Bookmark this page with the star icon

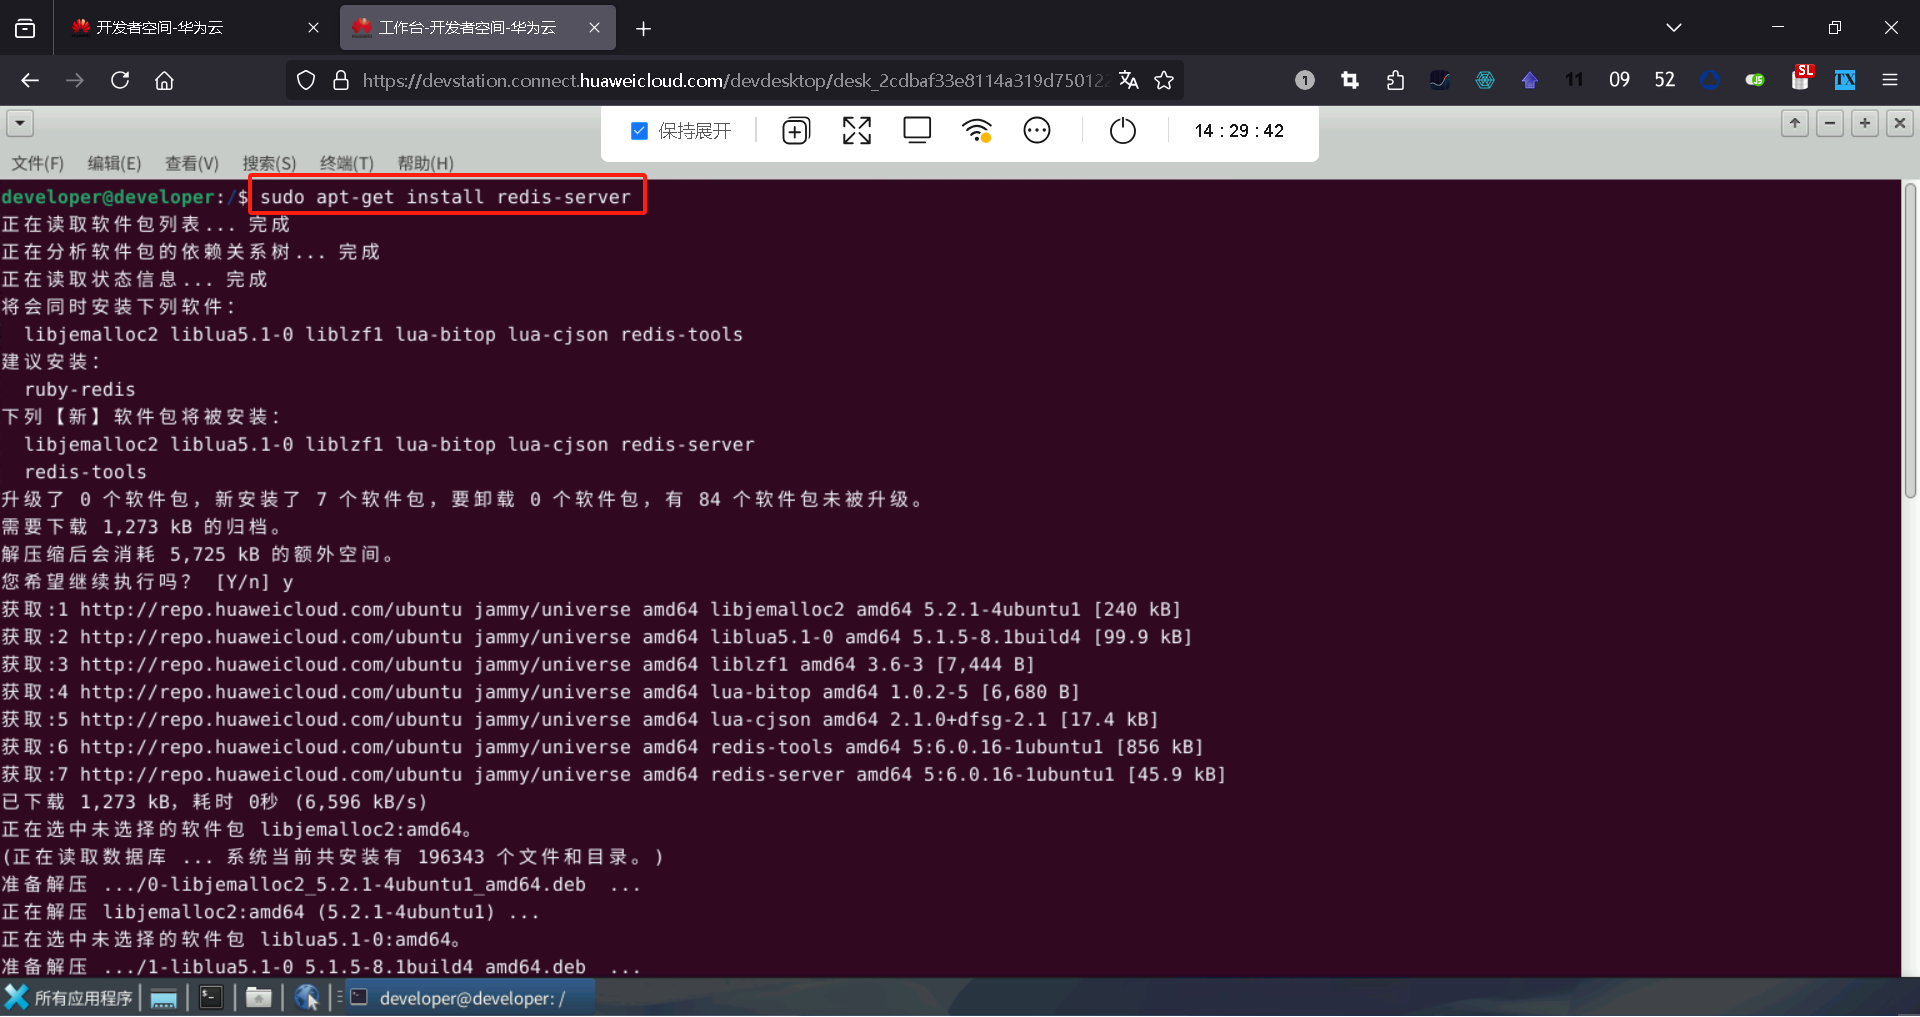coord(1164,80)
